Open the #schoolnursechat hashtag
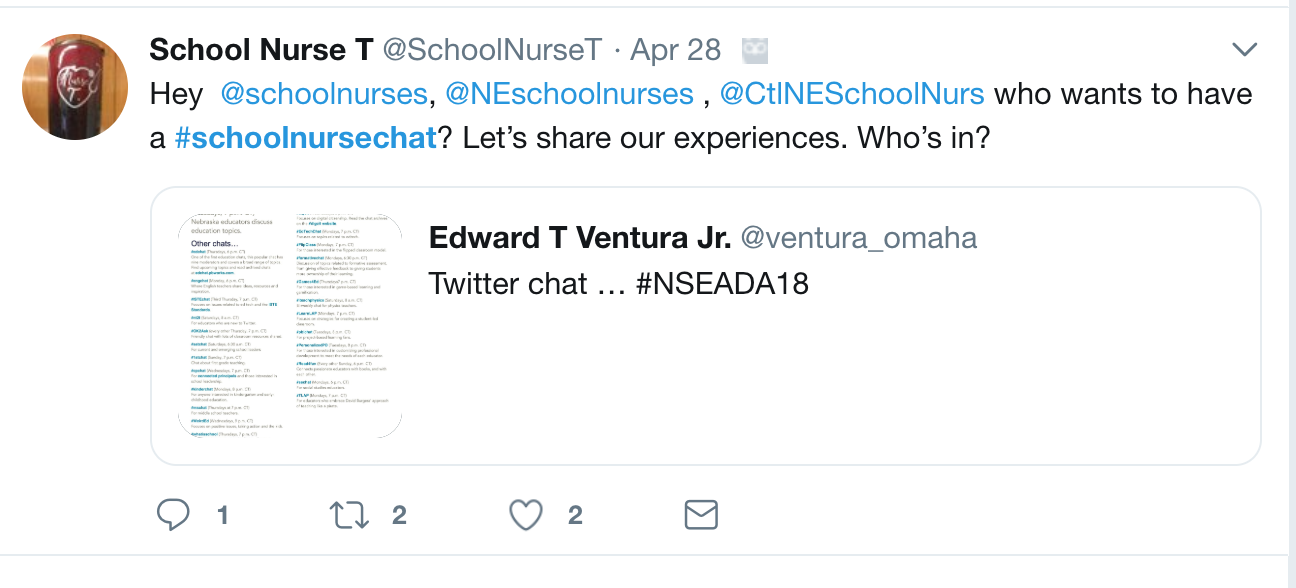Image resolution: width=1296 pixels, height=588 pixels. tap(306, 137)
